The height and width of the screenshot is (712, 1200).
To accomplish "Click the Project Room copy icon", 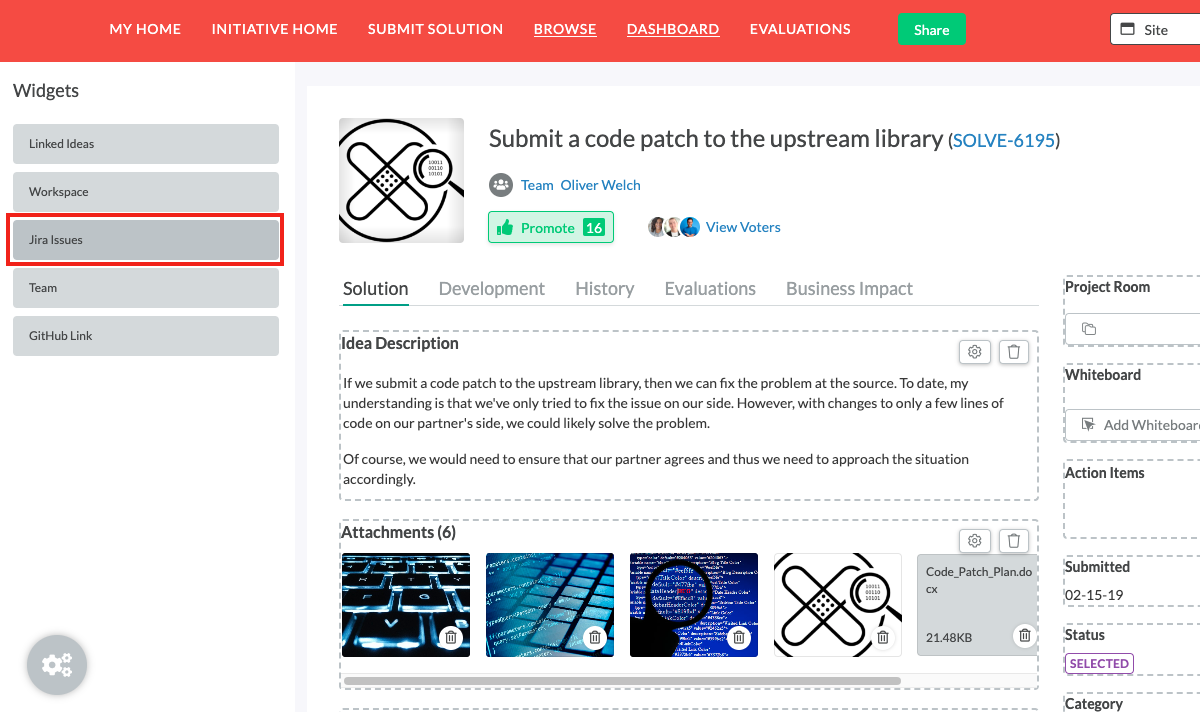I will (x=1089, y=329).
